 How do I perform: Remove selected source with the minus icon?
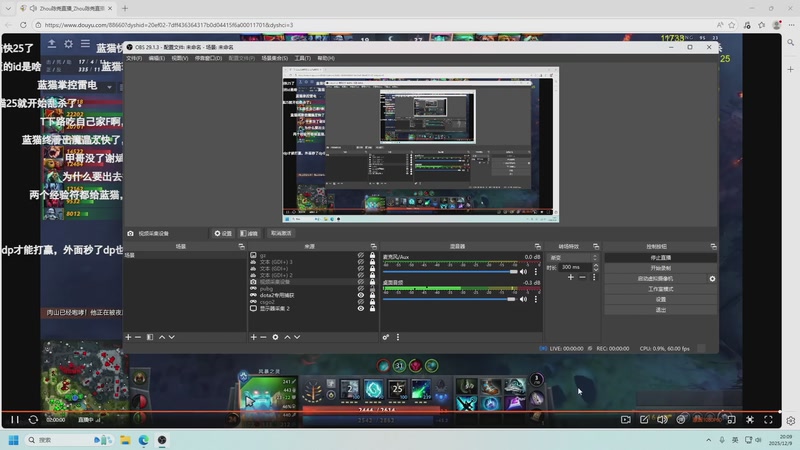[263, 337]
